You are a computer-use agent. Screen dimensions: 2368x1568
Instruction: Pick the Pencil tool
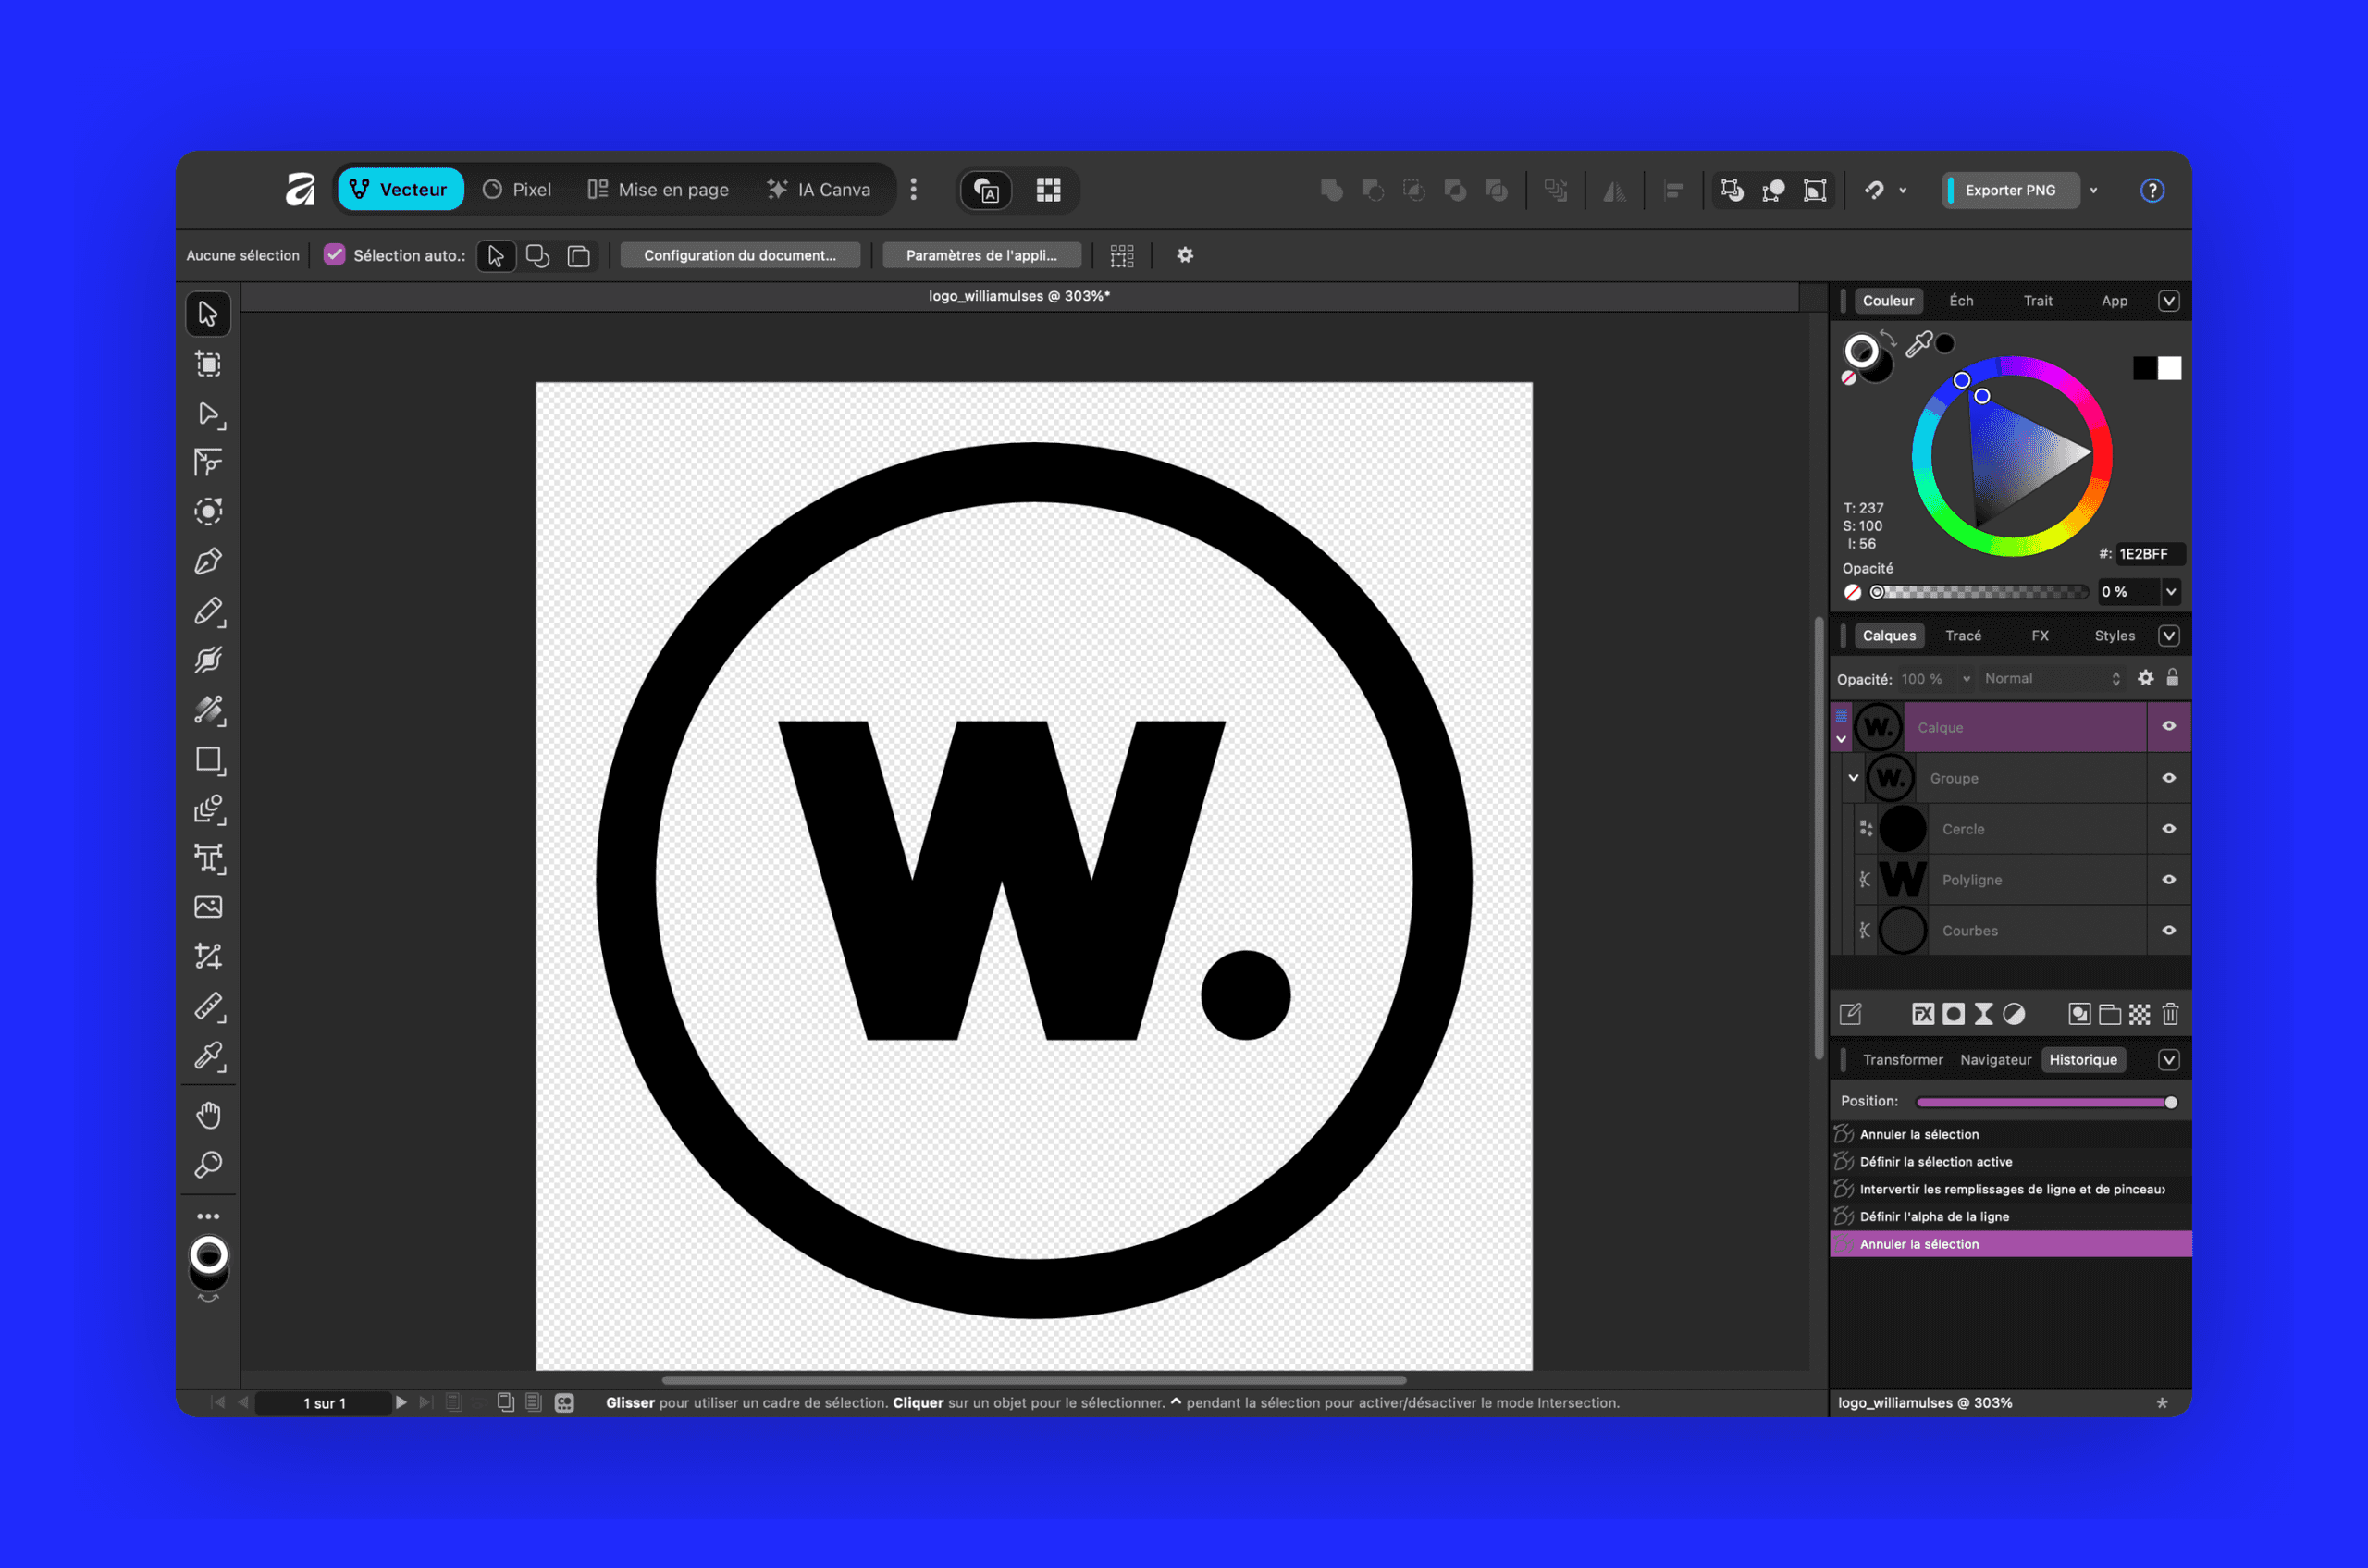pyautogui.click(x=208, y=611)
